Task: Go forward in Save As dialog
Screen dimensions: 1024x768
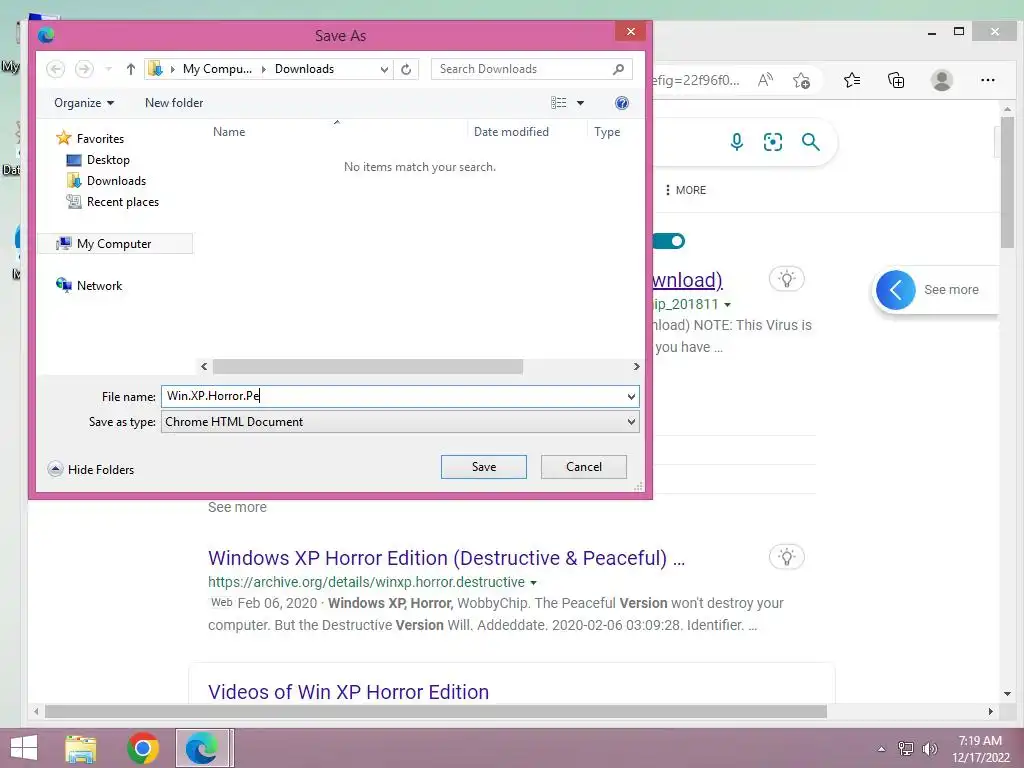Action: [x=84, y=69]
